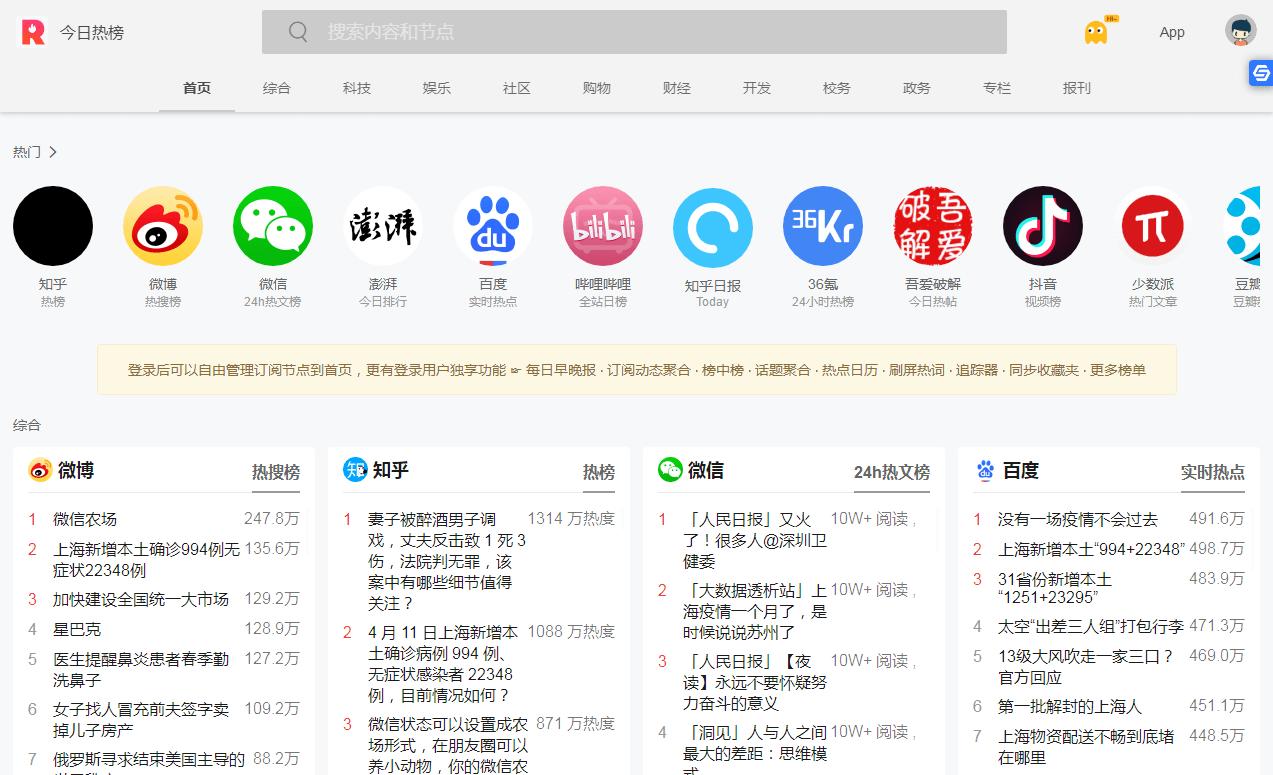
Task: Open the 热搜榜 link on 微博 card
Action: (276, 472)
